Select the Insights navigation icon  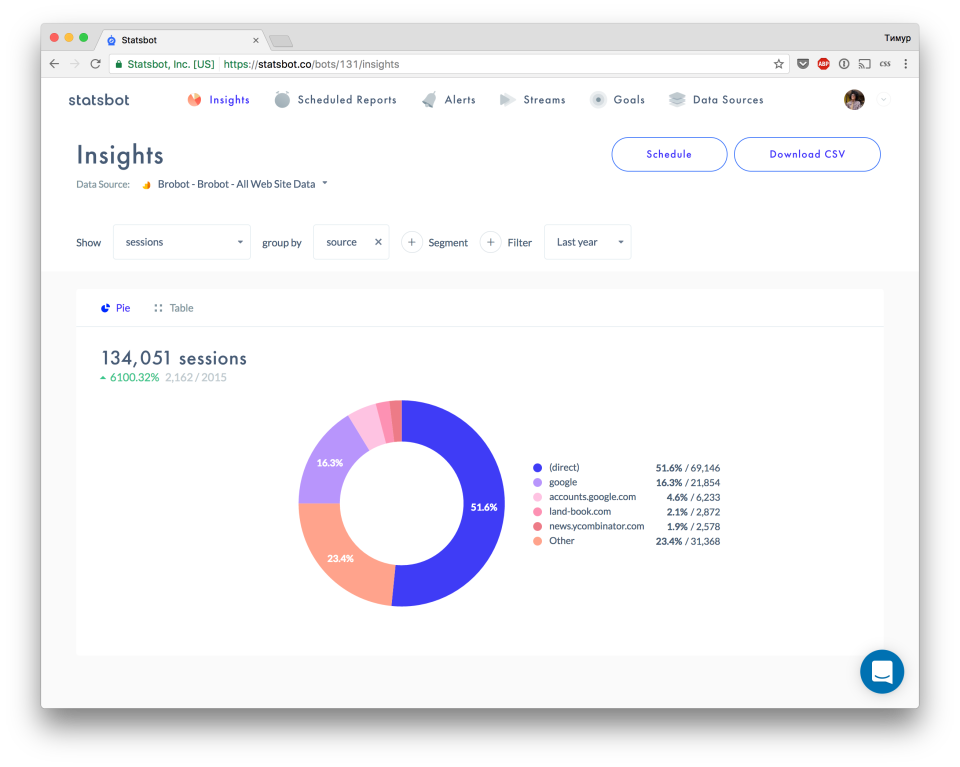tap(193, 99)
